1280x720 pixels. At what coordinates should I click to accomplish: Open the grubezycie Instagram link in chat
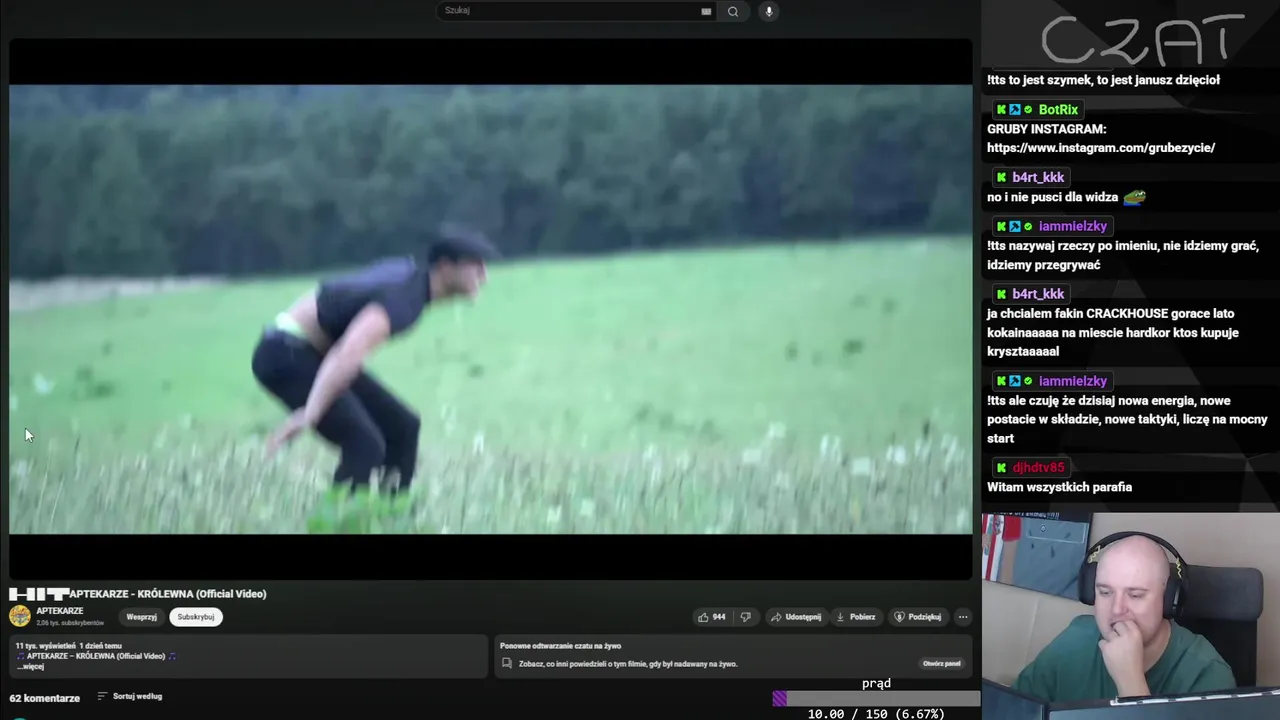click(x=1101, y=148)
